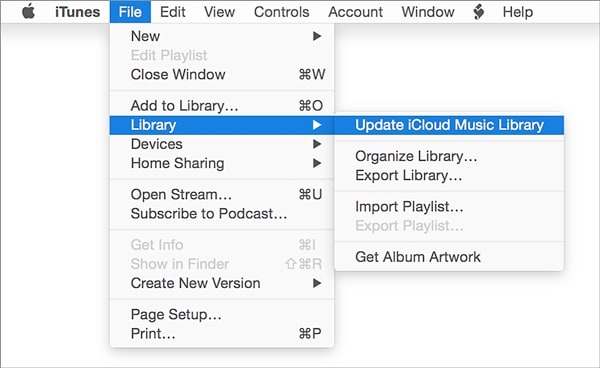Open the Account menu
Viewport: 600px width, 368px height.
point(355,12)
